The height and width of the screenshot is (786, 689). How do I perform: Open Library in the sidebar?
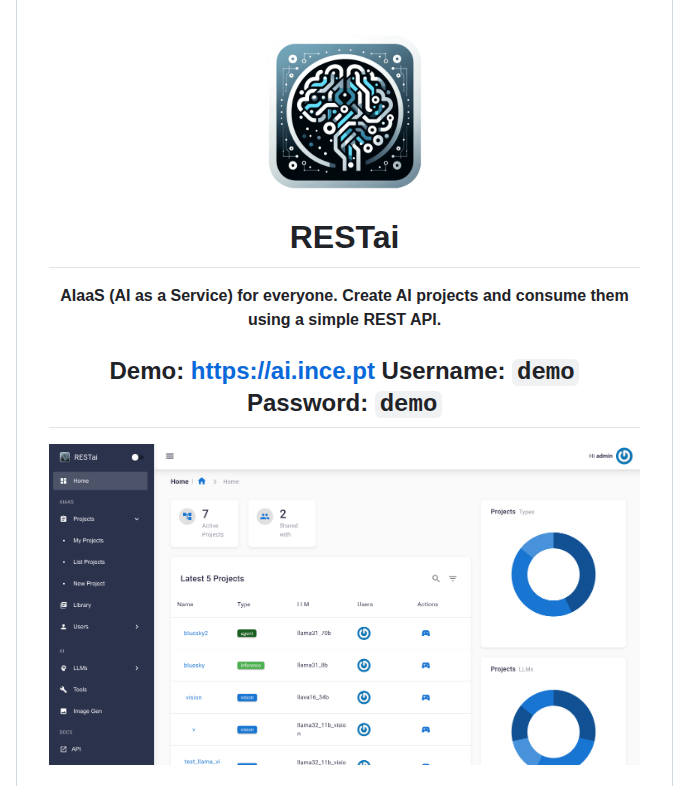pyautogui.click(x=82, y=605)
